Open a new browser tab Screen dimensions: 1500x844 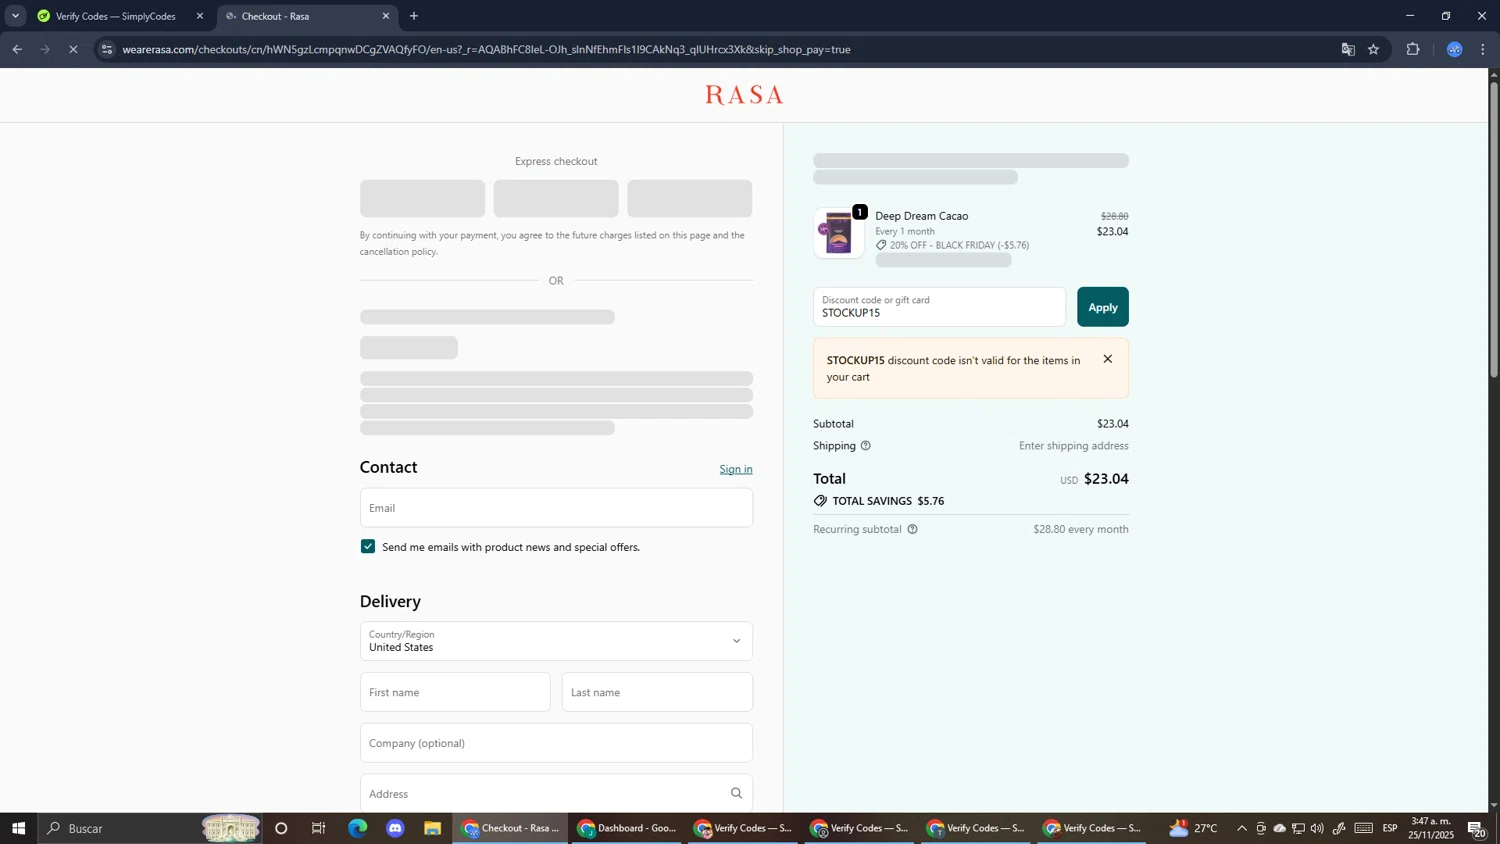point(414,16)
